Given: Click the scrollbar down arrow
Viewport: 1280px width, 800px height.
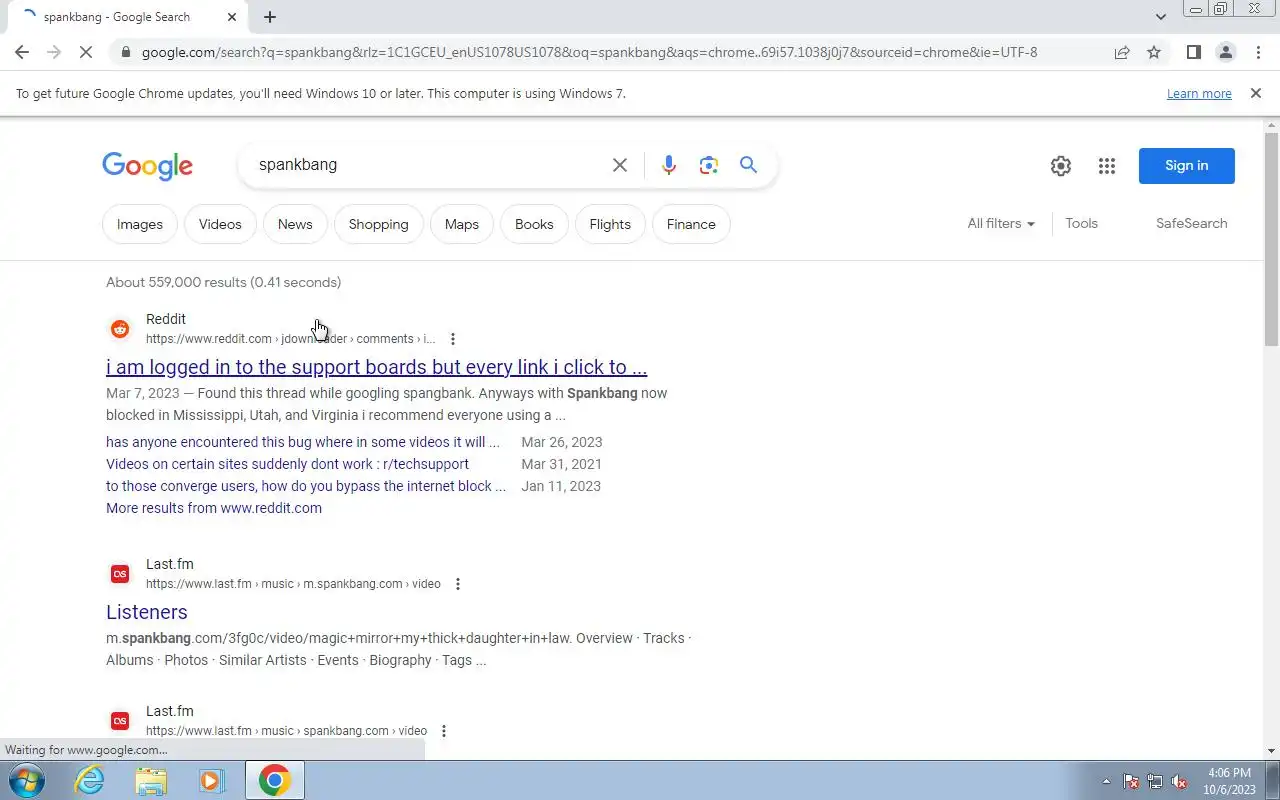Looking at the screenshot, I should coord(1271,751).
